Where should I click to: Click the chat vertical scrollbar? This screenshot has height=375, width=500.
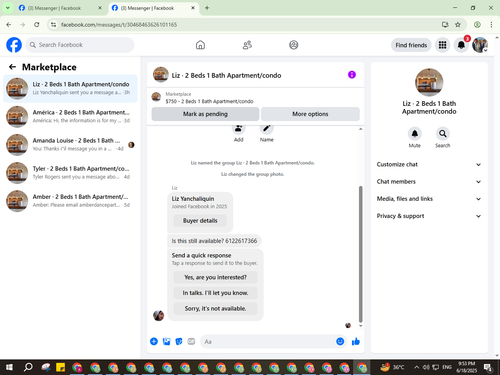[360, 253]
